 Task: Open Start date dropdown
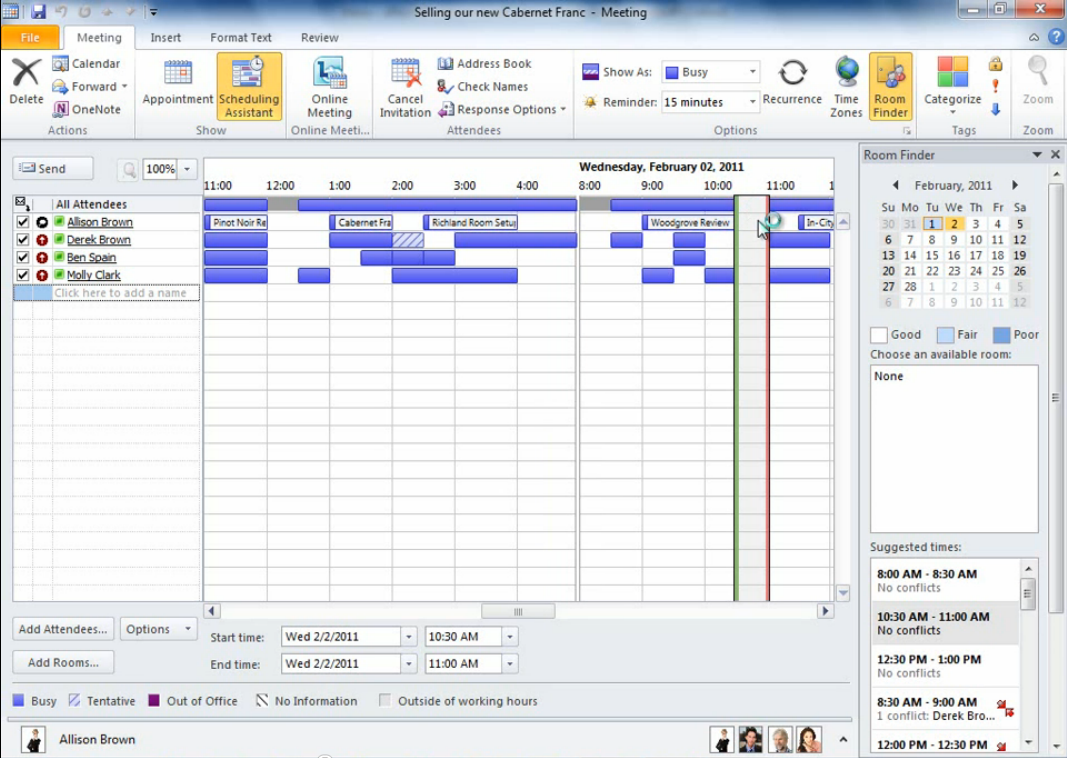(409, 637)
